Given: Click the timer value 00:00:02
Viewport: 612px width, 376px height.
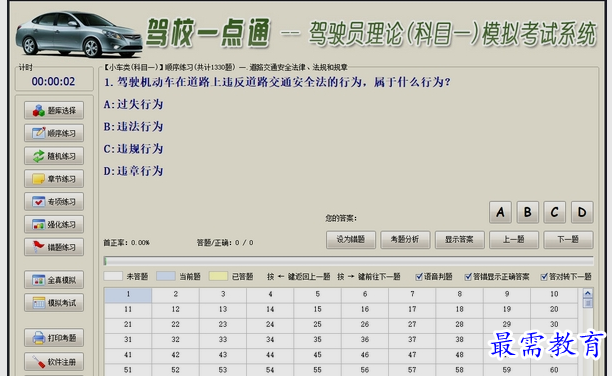Looking at the screenshot, I should click(x=53, y=82).
